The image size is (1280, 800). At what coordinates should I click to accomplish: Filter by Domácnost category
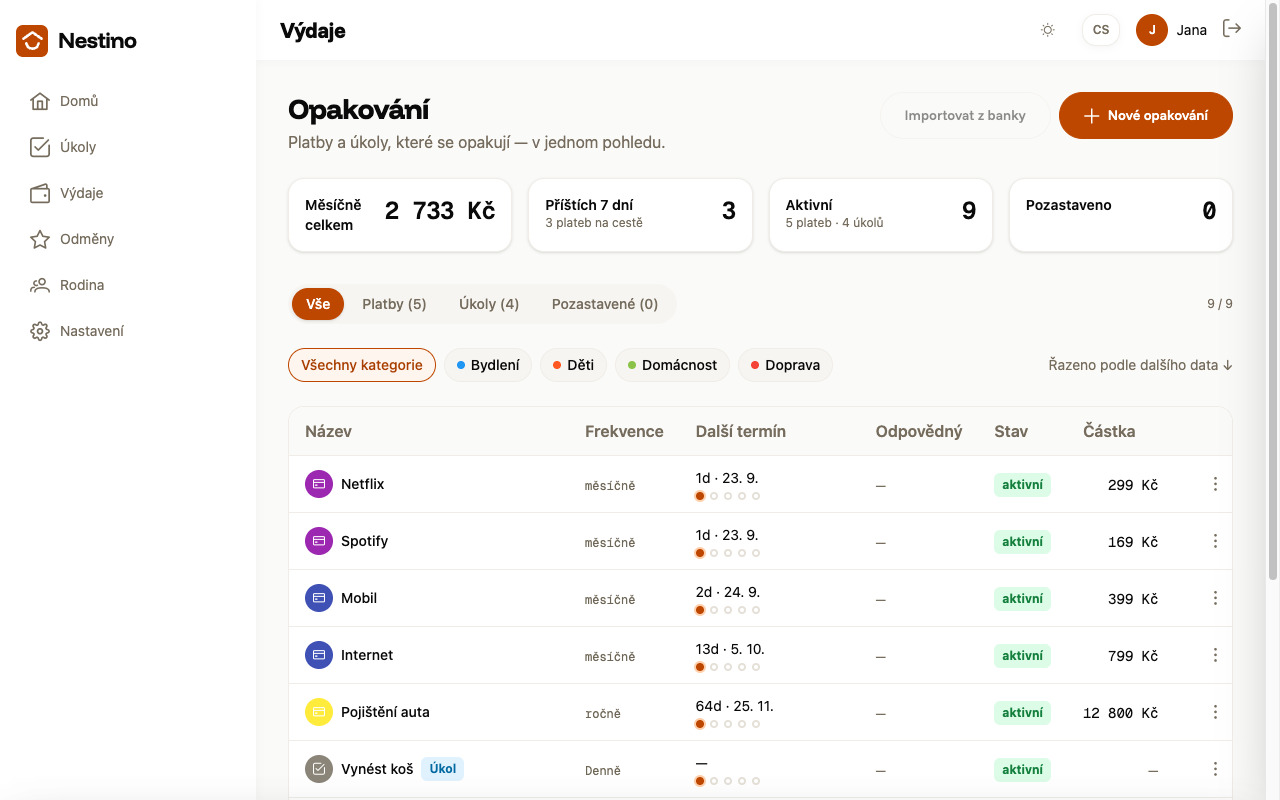coord(672,365)
